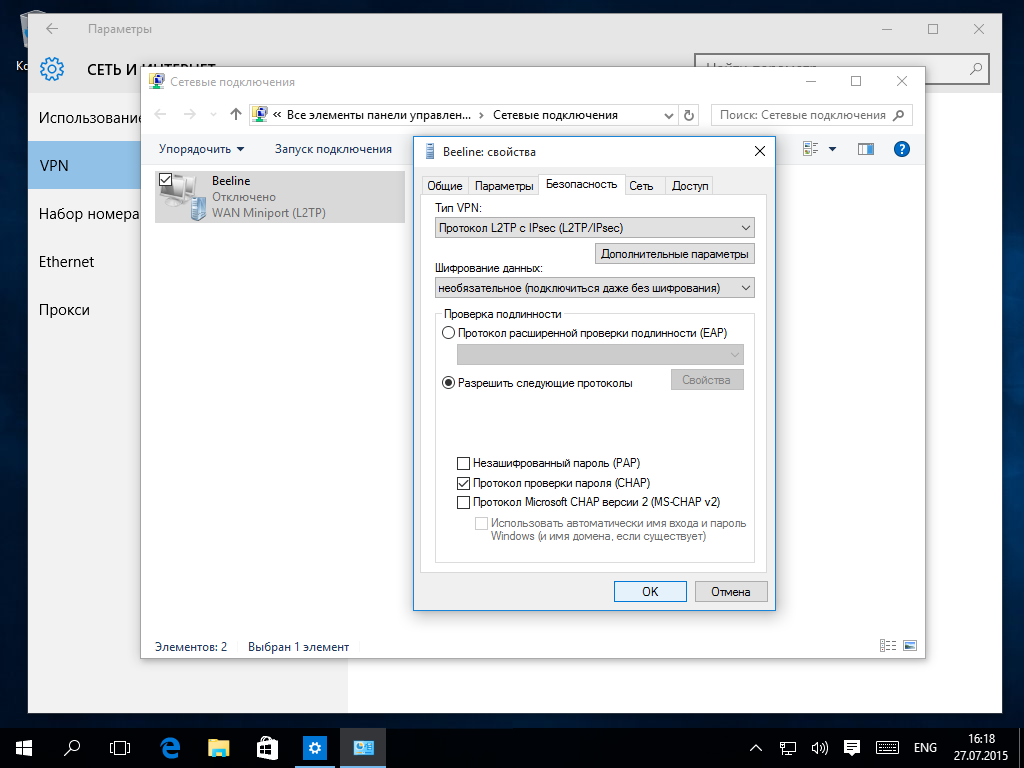
Task: Click the search magnifier in Параметры search box
Action: (x=976, y=69)
